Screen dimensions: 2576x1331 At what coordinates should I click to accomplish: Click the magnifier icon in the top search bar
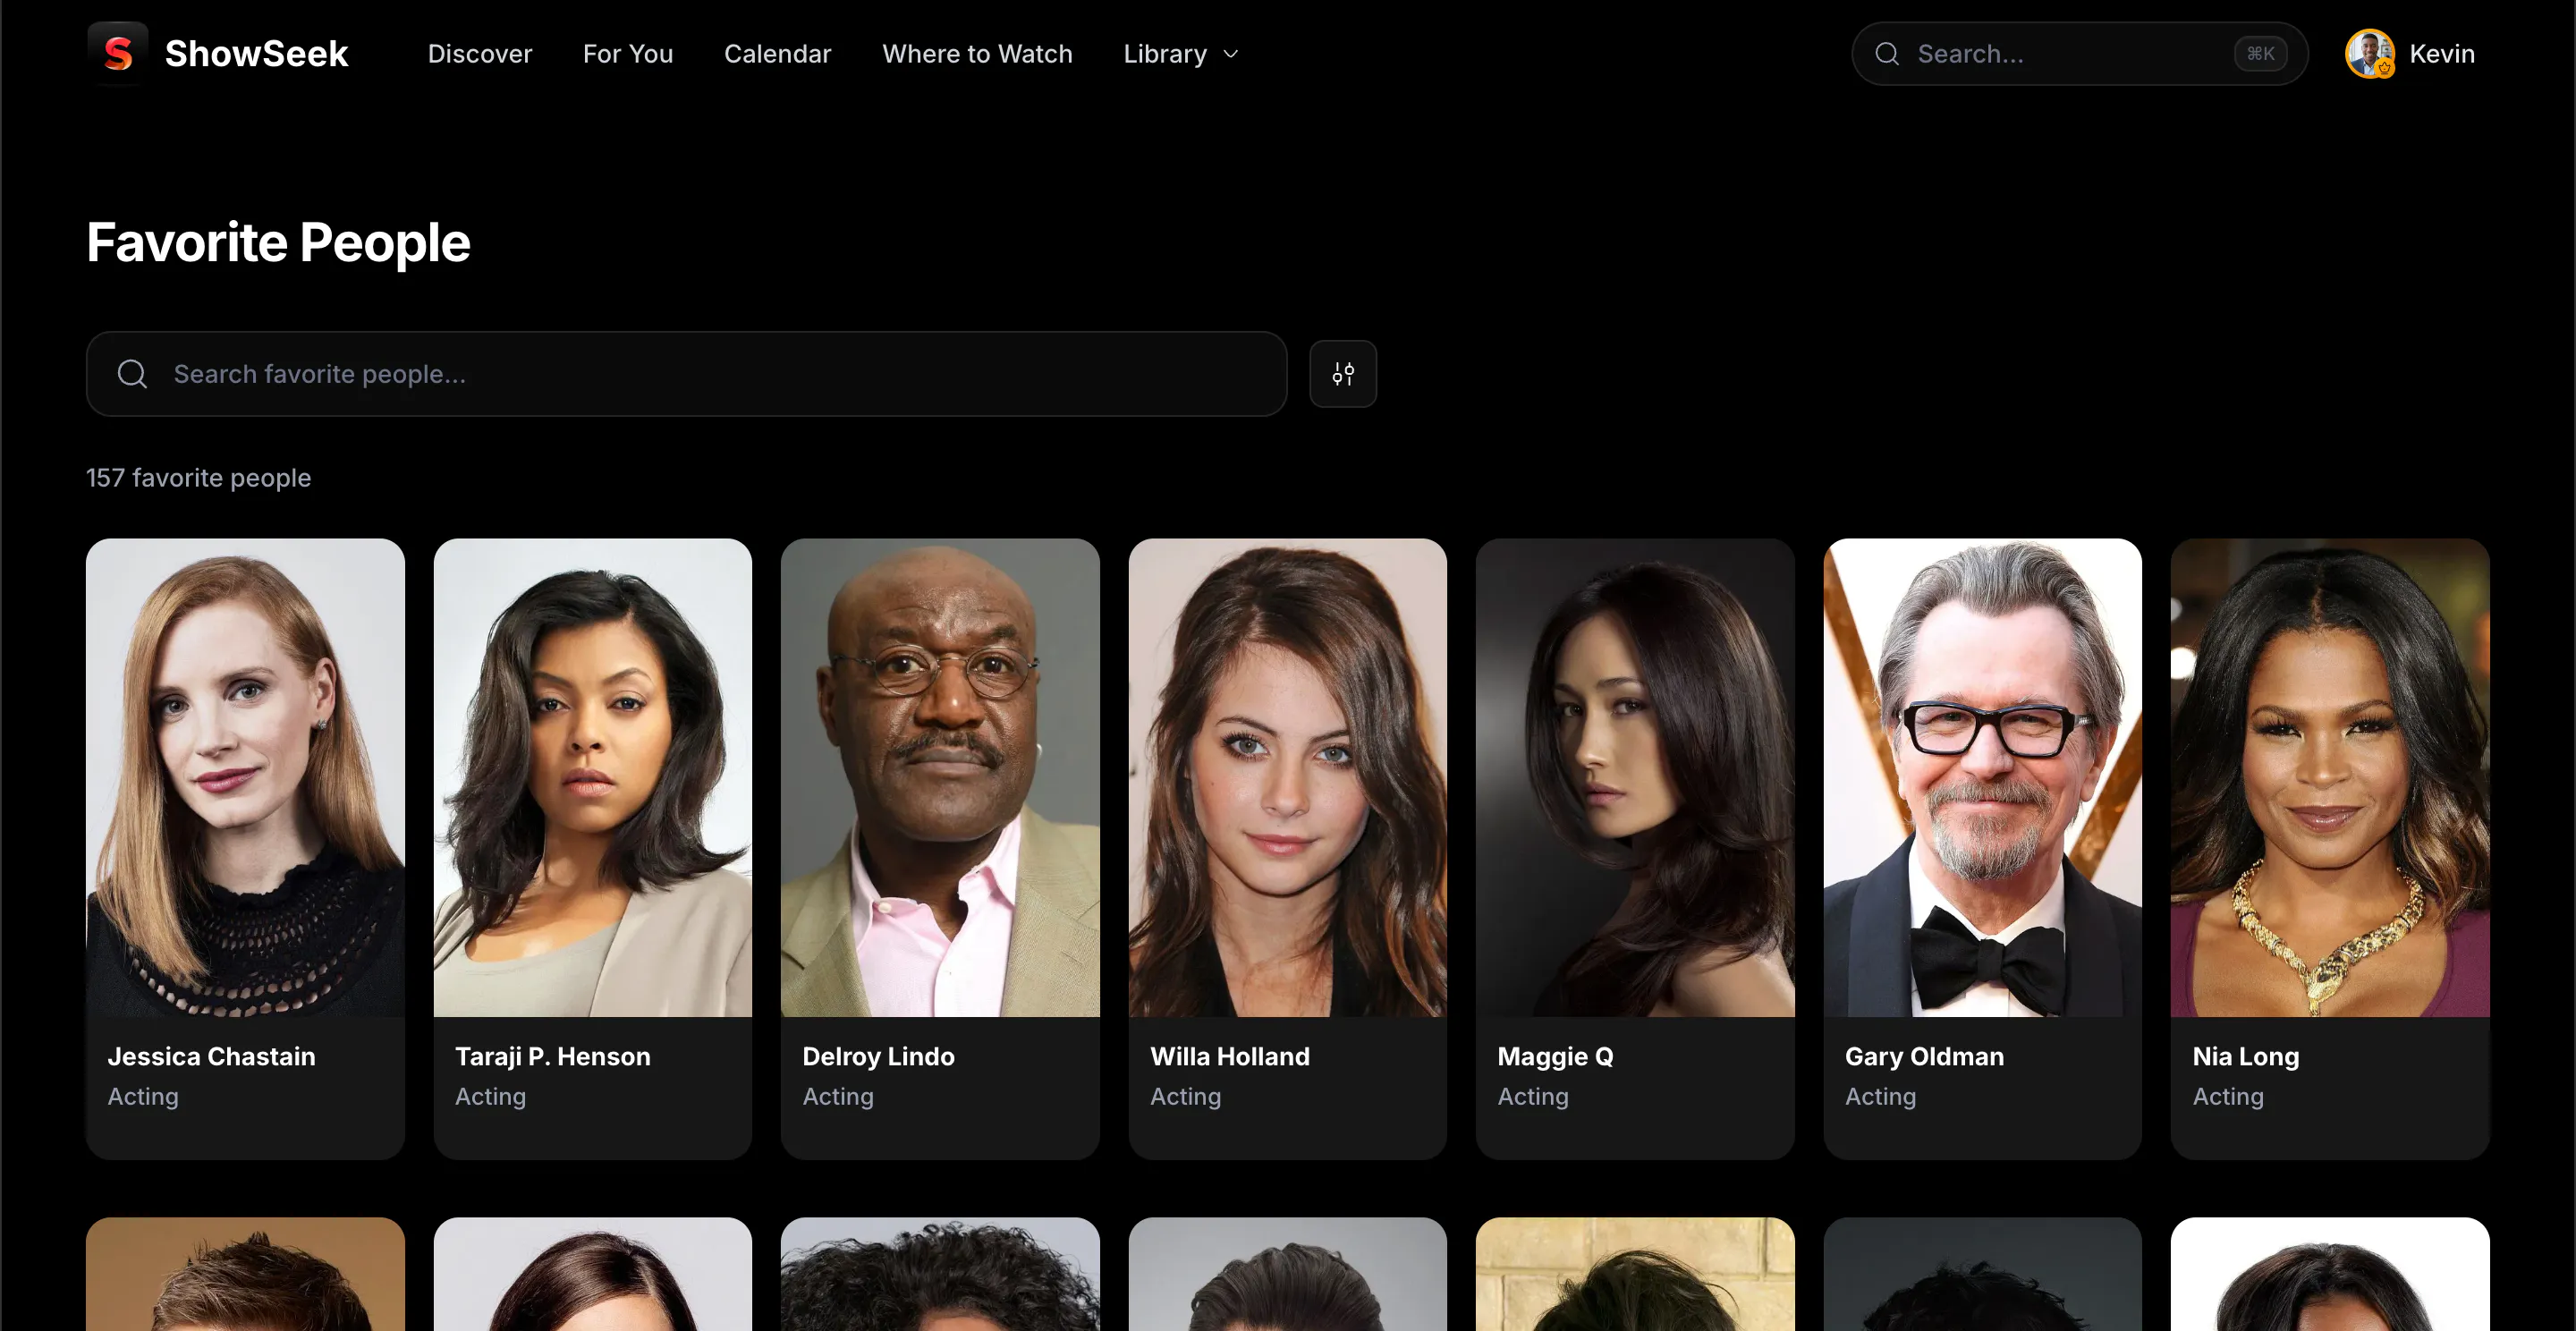click(1887, 54)
